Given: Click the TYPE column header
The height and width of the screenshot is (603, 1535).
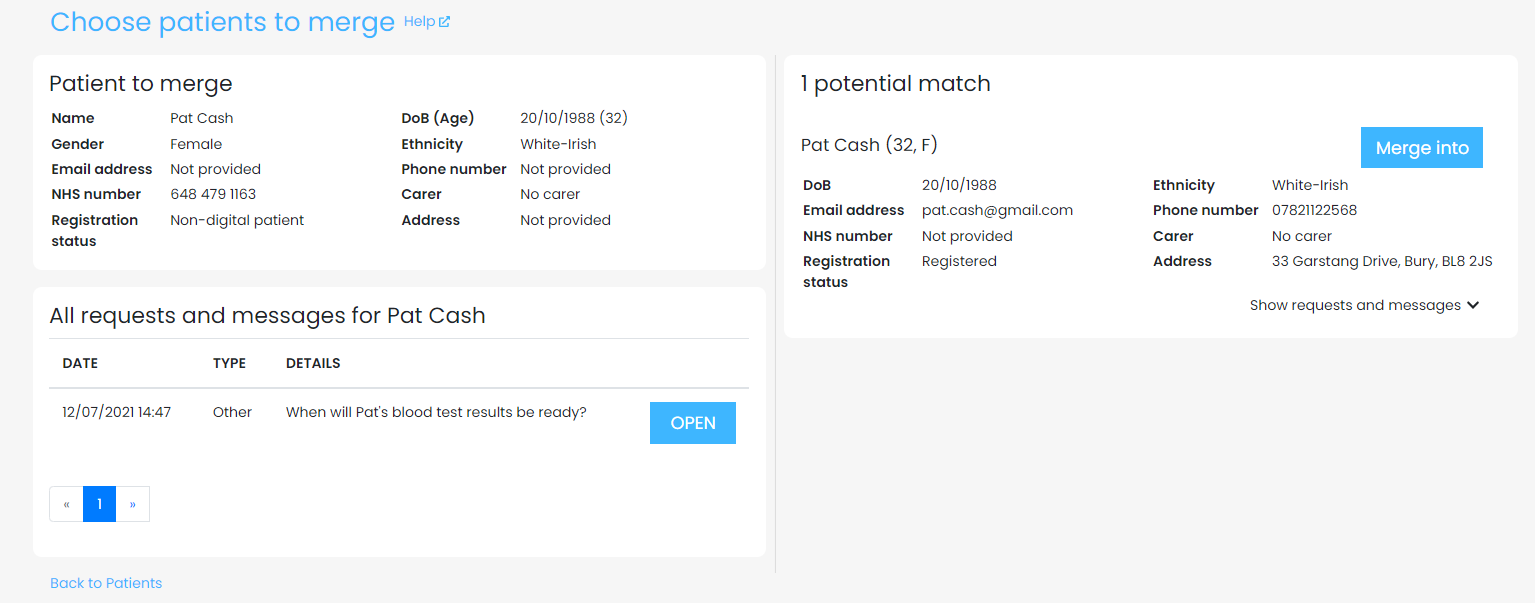Looking at the screenshot, I should tap(229, 363).
